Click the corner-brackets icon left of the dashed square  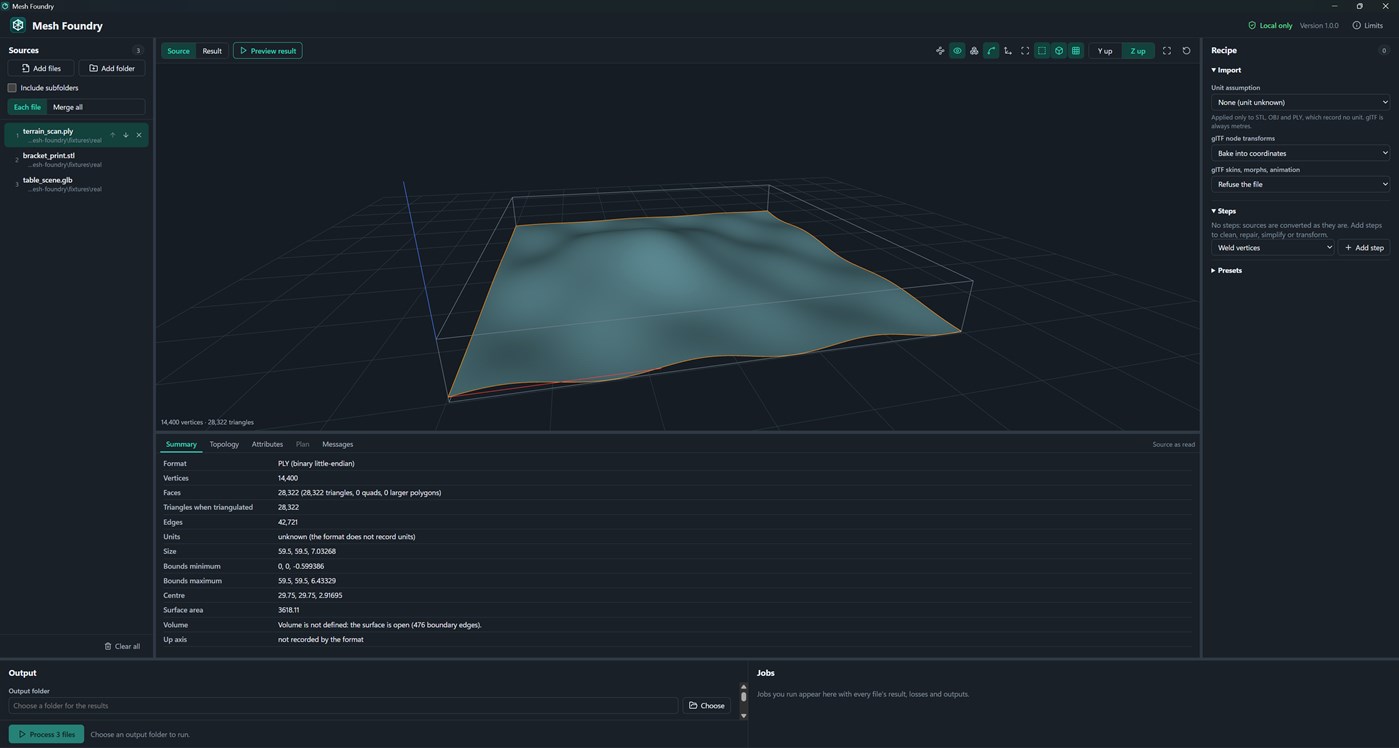(x=1025, y=51)
